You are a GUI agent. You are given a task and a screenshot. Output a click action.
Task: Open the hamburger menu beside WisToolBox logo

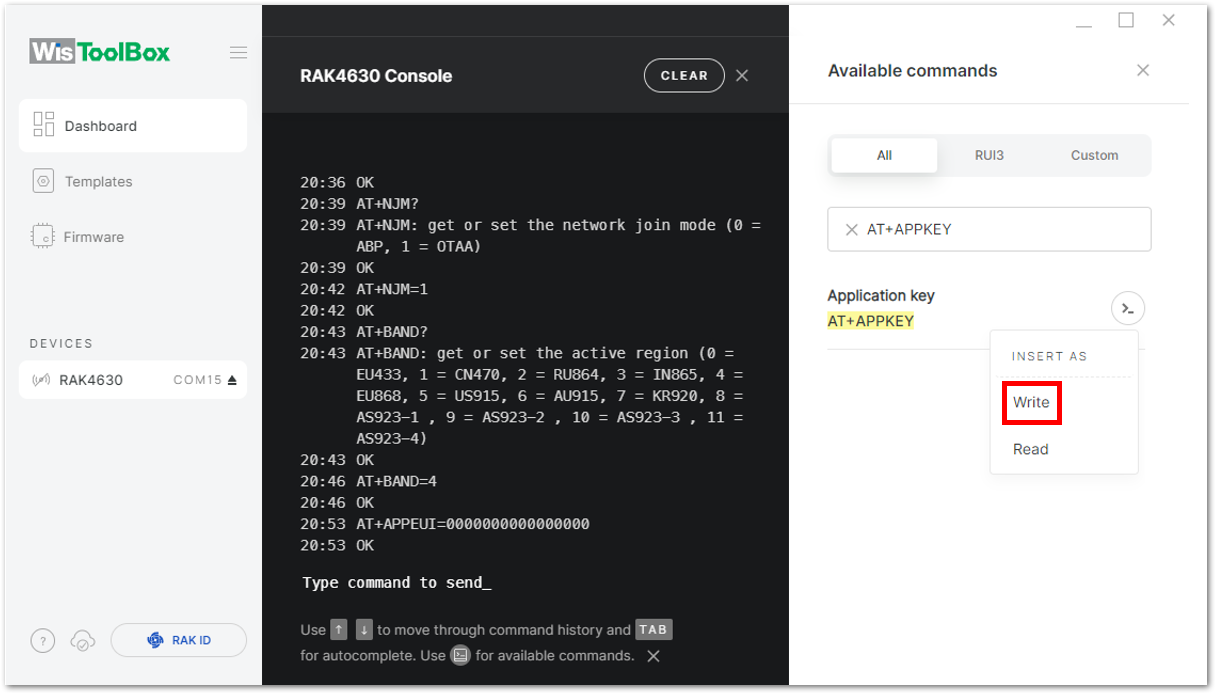[238, 52]
